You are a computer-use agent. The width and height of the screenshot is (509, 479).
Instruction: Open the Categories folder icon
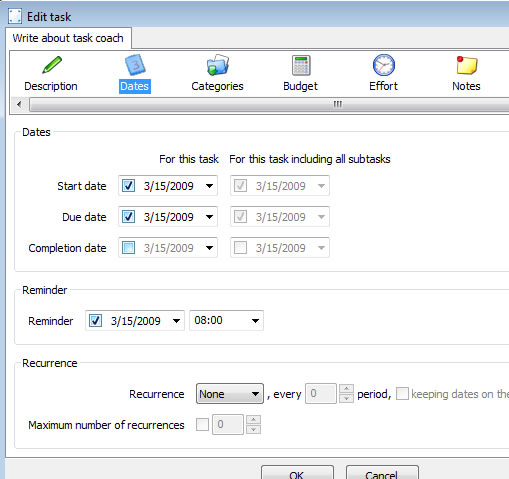coord(217,65)
